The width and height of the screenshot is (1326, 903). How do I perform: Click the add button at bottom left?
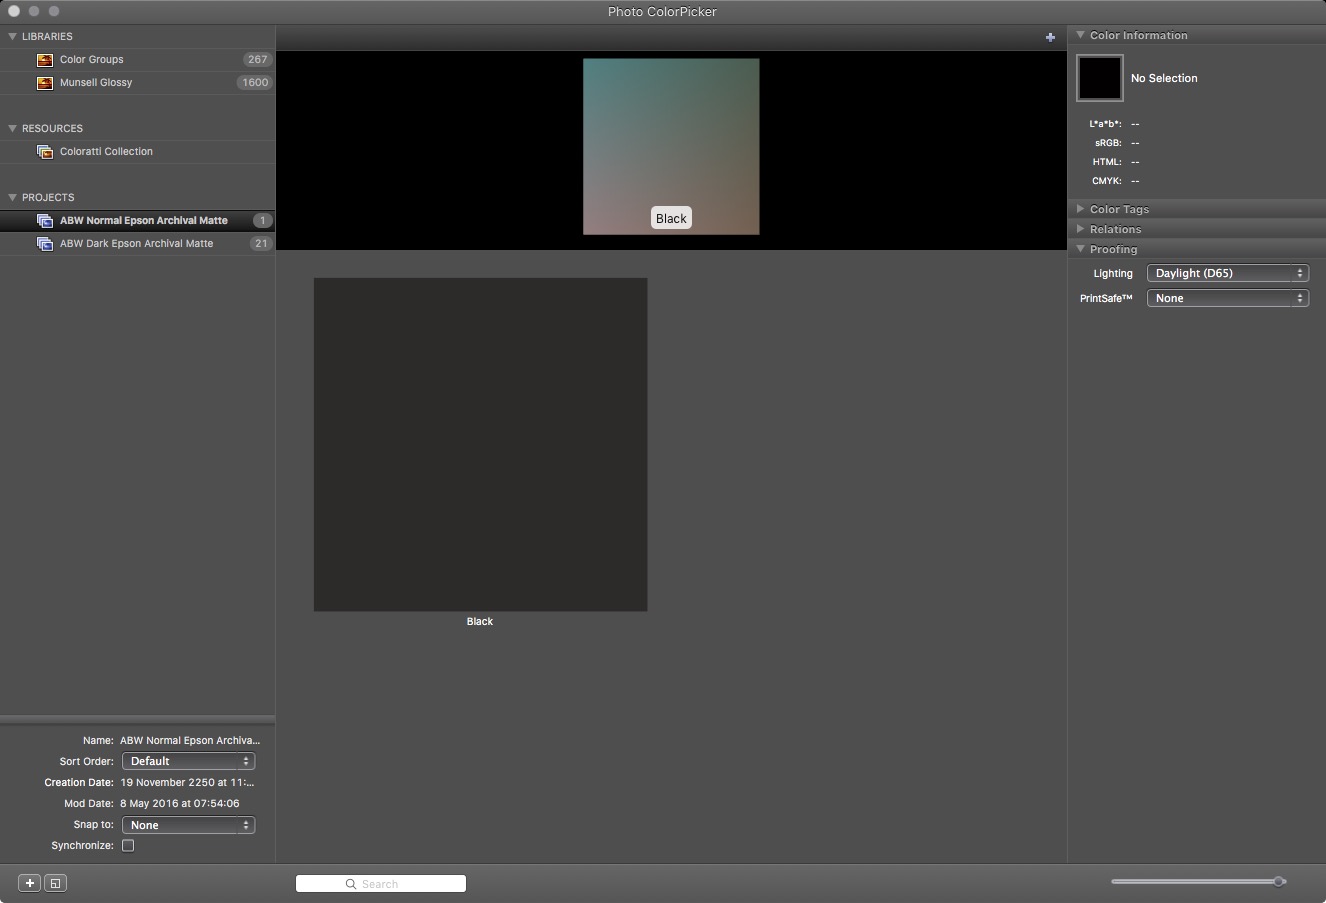30,883
